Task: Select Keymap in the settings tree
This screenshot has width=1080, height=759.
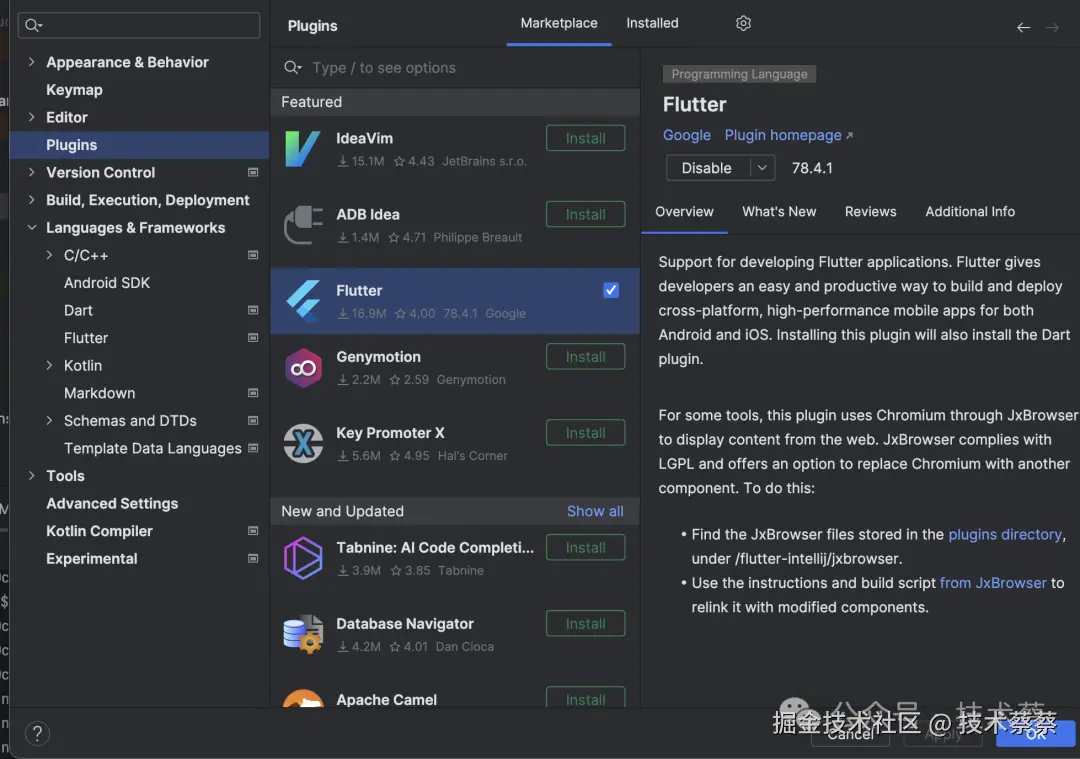Action: (74, 90)
